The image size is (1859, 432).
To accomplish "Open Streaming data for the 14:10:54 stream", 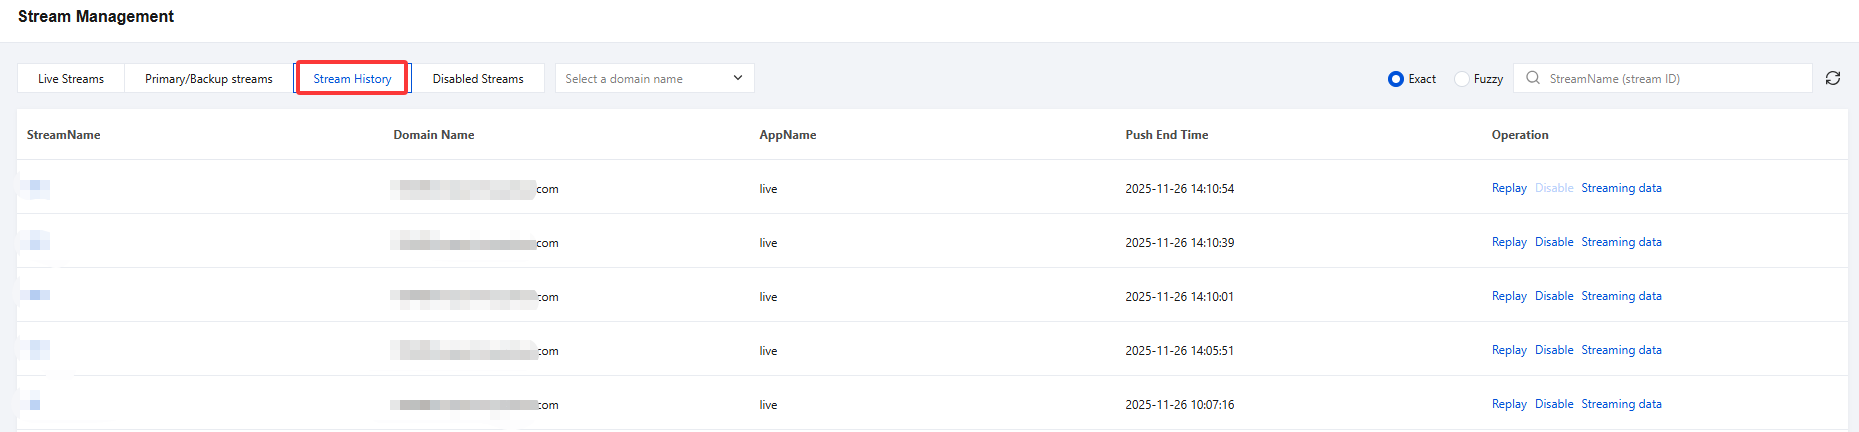I will pyautogui.click(x=1621, y=188).
